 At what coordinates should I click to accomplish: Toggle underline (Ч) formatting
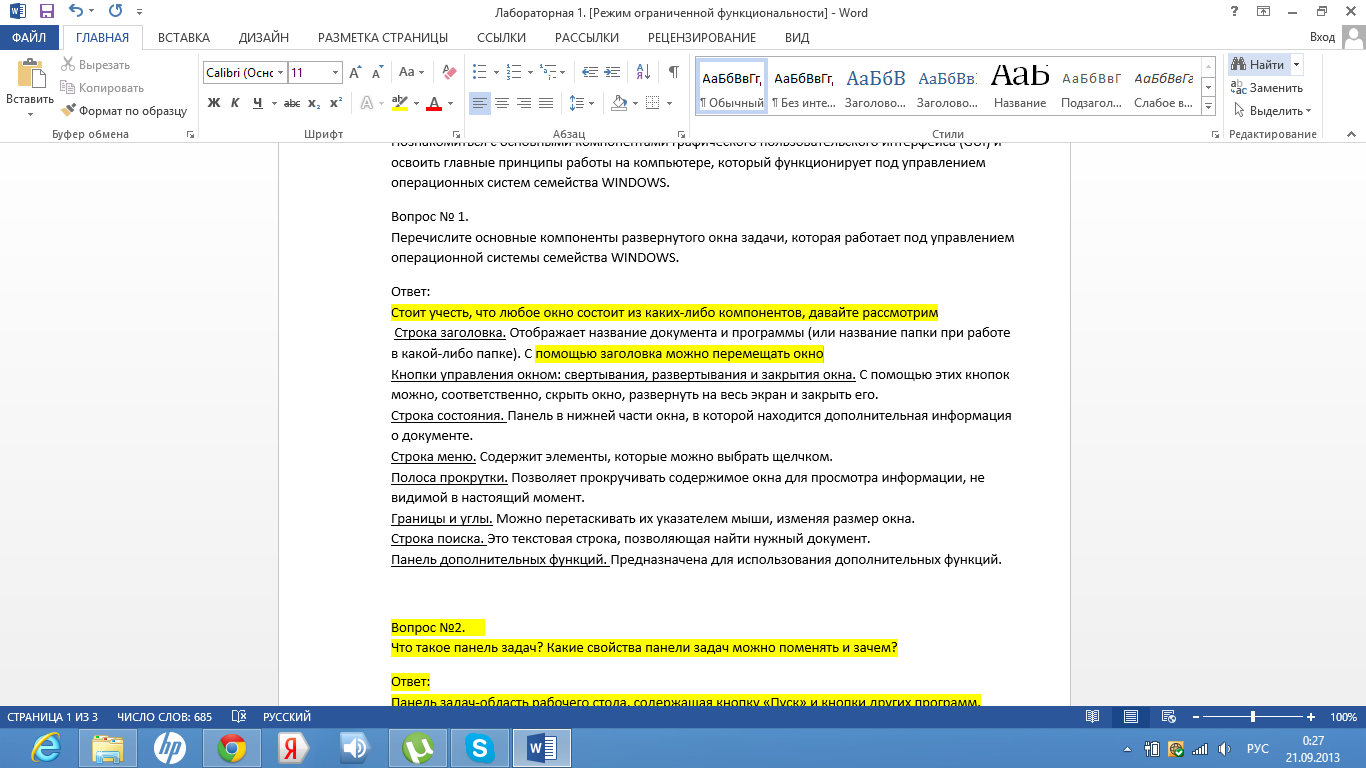point(258,103)
